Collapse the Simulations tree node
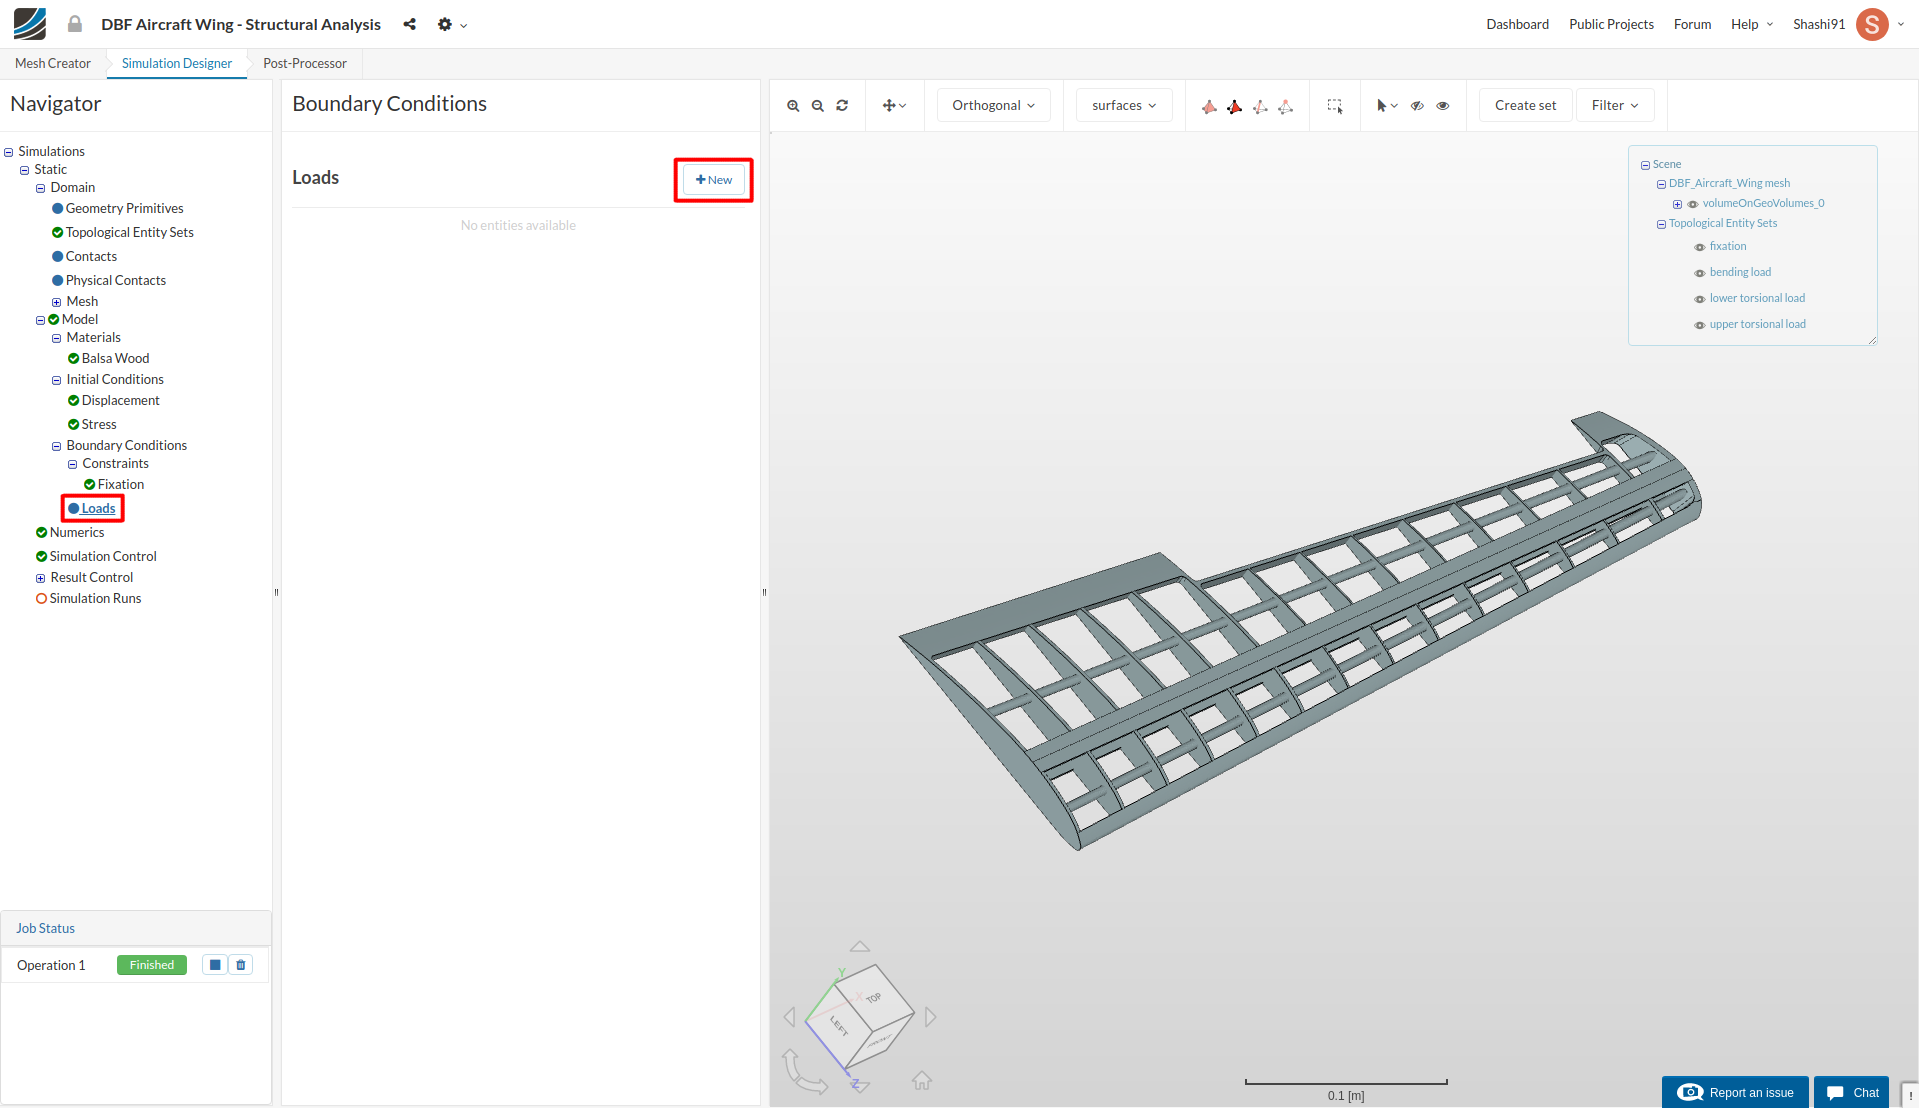 click(9, 152)
